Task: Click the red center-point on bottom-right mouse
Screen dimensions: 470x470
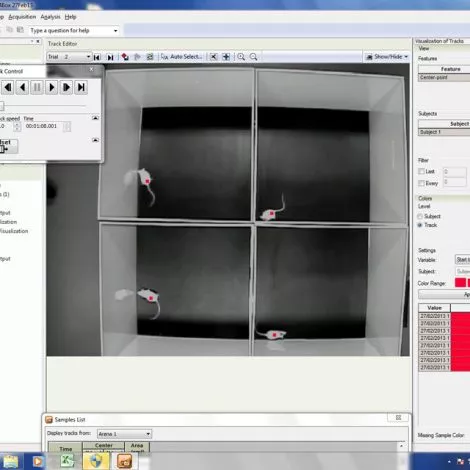Action: coord(275,335)
